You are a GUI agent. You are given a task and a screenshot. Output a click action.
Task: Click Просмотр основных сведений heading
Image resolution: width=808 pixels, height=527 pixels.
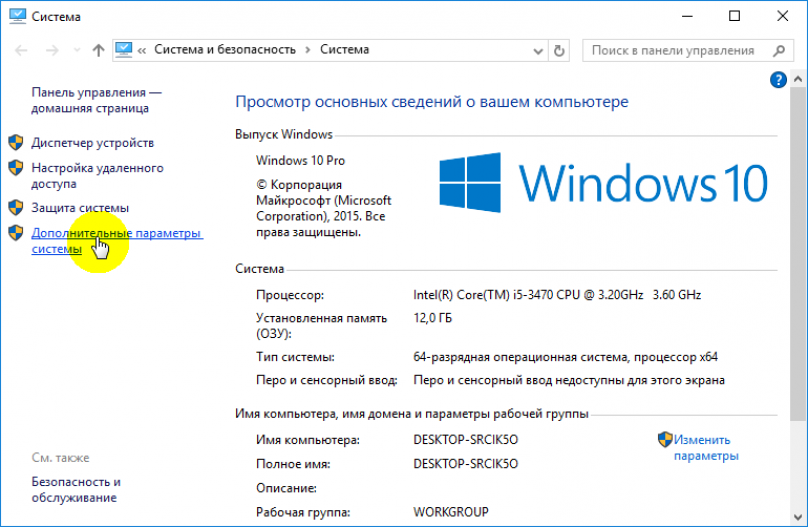[x=432, y=102]
